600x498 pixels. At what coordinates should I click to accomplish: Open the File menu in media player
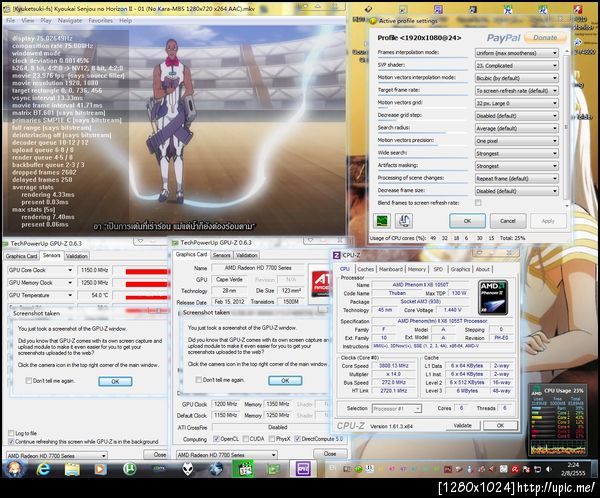11,20
